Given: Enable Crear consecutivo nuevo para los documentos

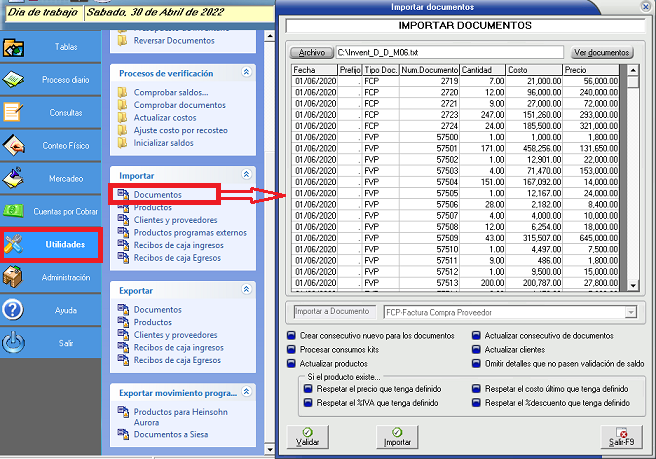Looking at the screenshot, I should point(291,335).
